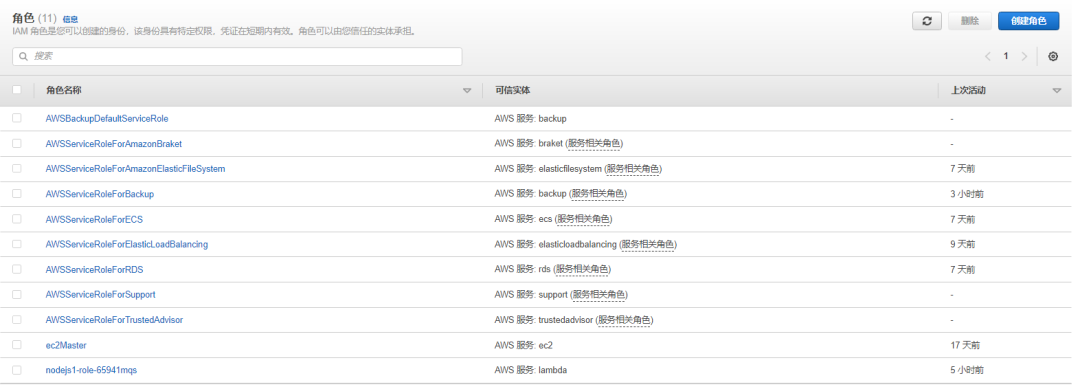This screenshot has height=389, width=1080.
Task: Click 服务相关角色 in the trustedadvisor row
Action: click(x=624, y=320)
